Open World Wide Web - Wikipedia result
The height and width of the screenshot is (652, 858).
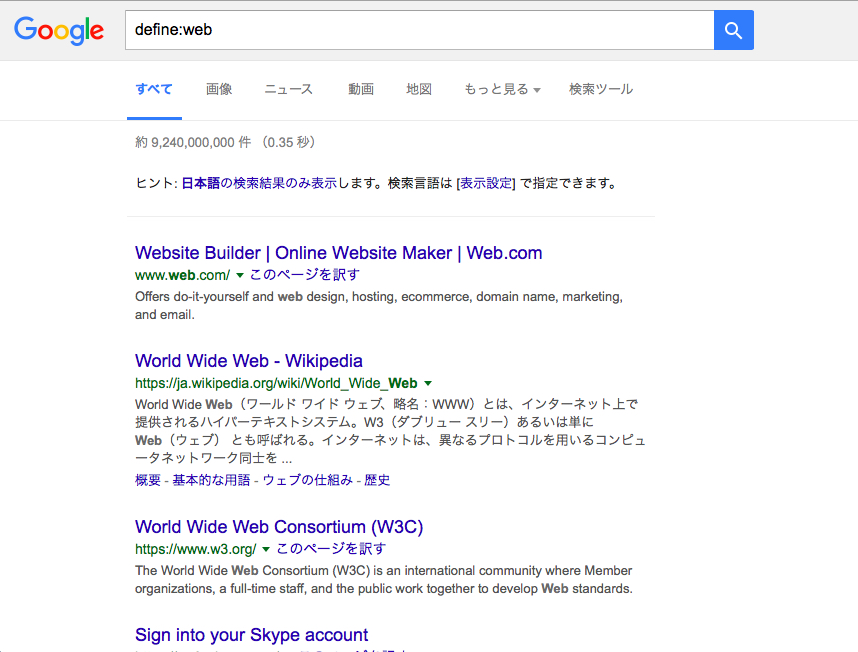248,361
